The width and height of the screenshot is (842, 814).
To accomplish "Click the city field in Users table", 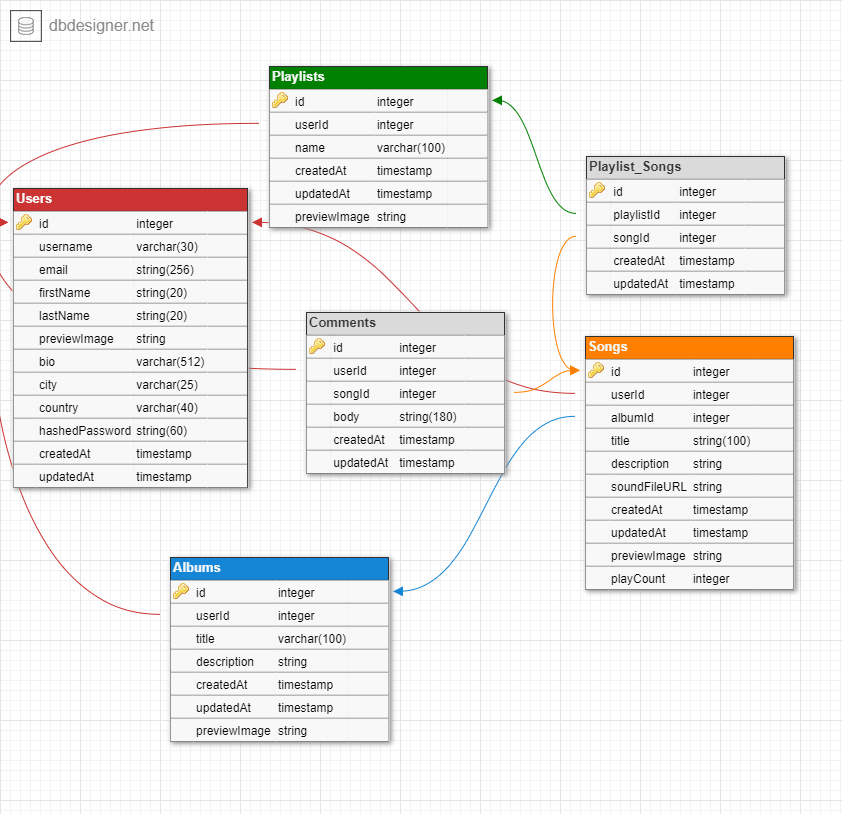I will [x=48, y=386].
